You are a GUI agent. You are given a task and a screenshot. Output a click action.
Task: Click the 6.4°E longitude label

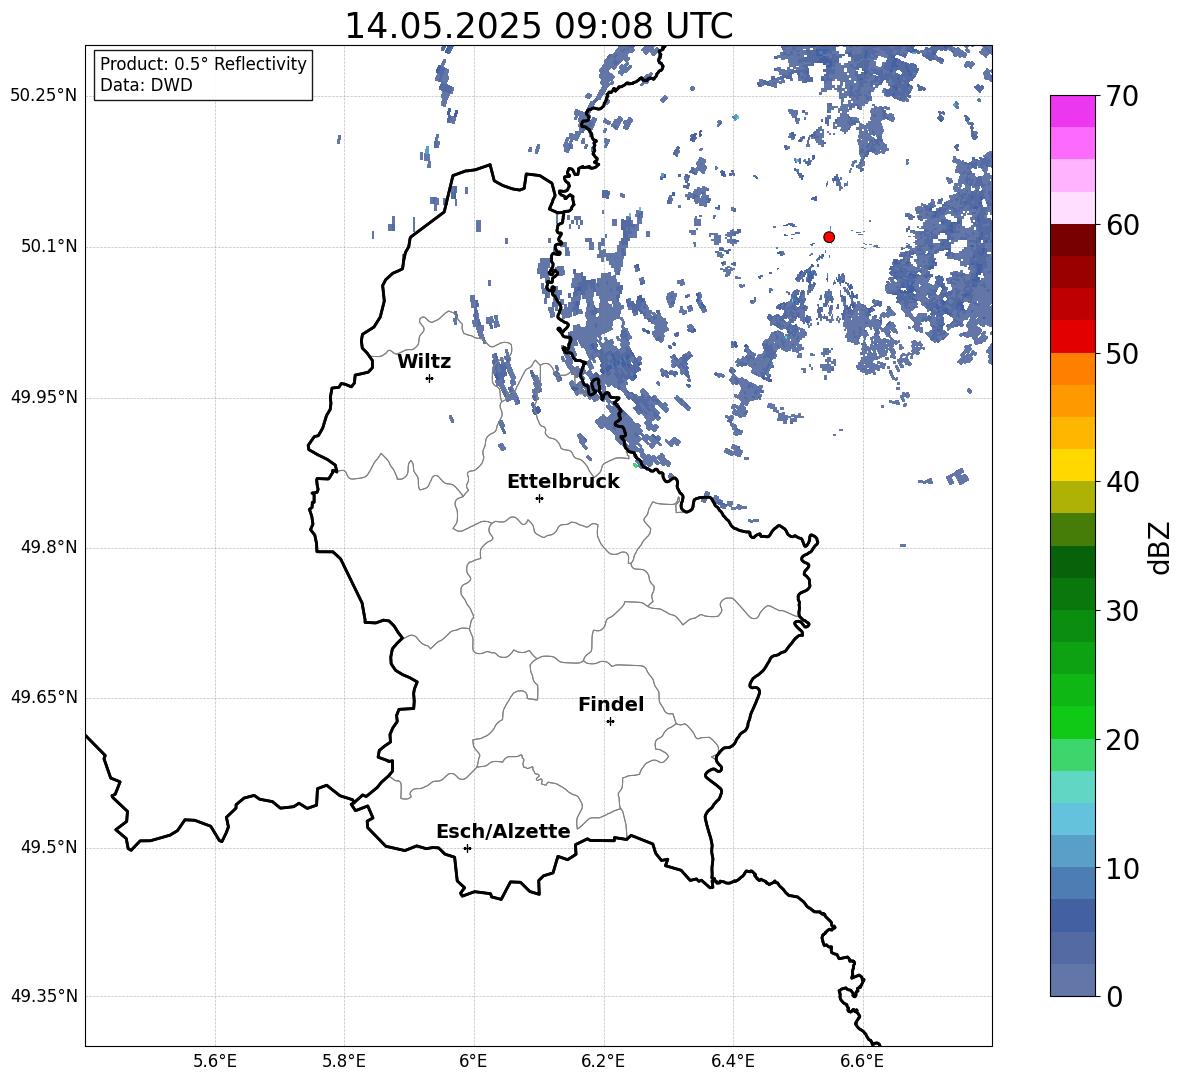(x=732, y=1061)
